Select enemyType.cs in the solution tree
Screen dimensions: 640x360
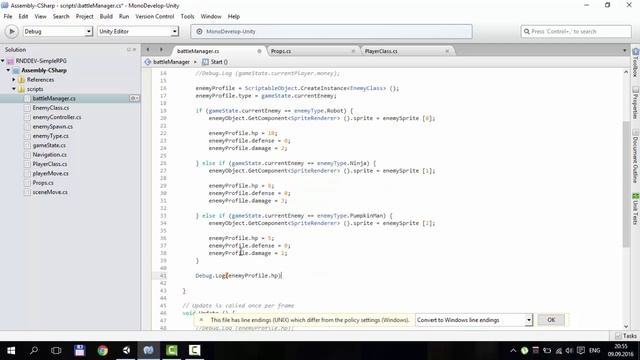51,136
